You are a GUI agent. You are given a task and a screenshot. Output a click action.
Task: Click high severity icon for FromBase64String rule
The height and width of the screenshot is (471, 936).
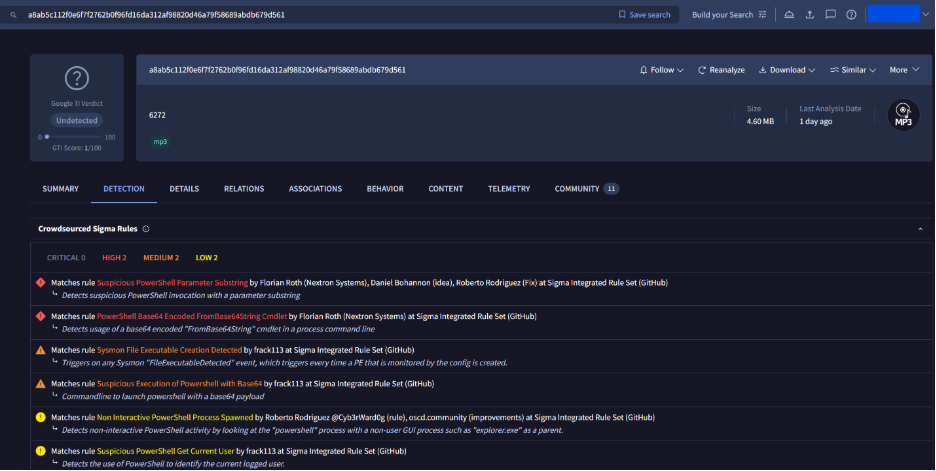click(x=41, y=316)
